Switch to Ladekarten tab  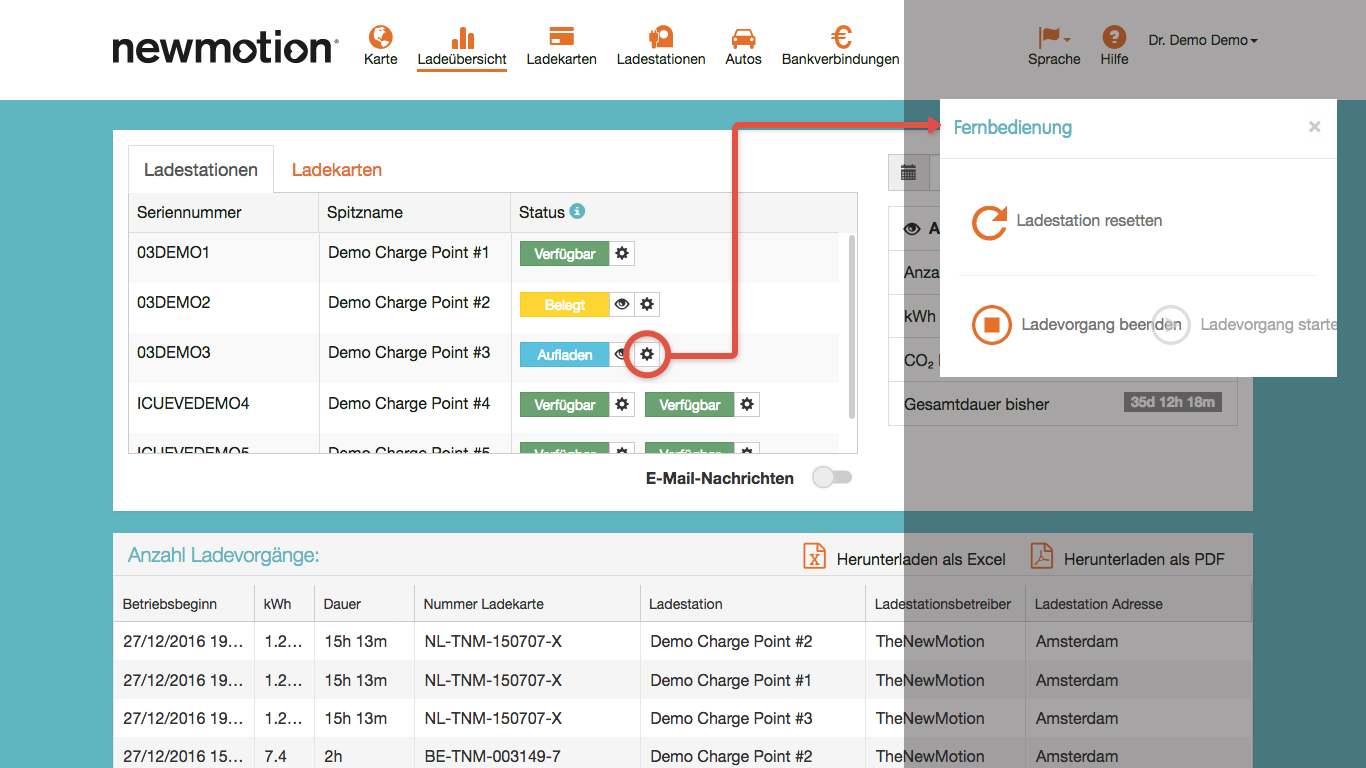point(337,170)
